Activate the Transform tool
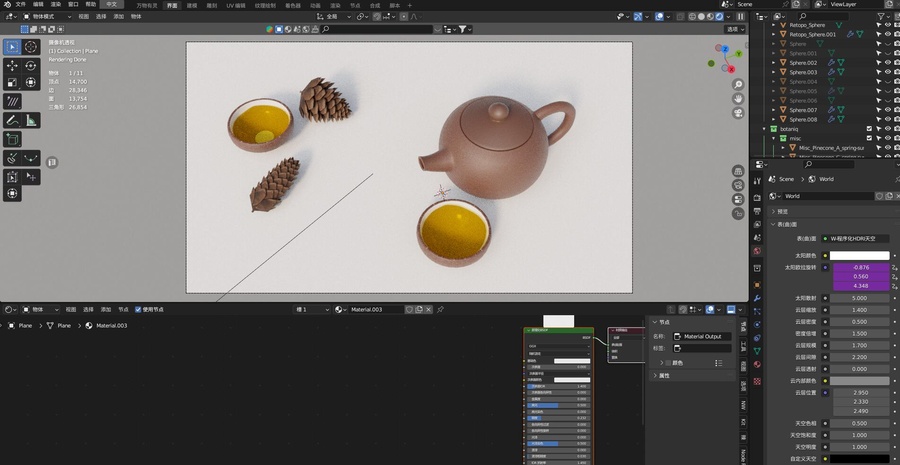 (31, 83)
